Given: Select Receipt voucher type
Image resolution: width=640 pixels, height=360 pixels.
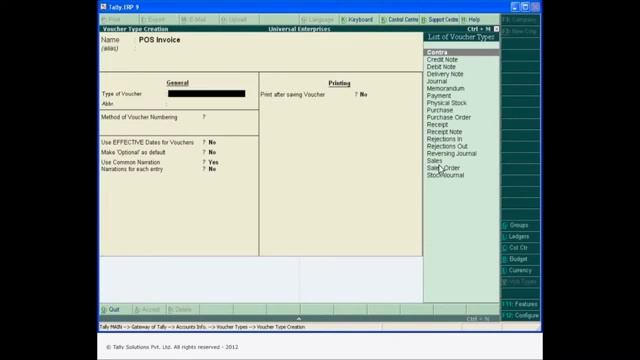Looking at the screenshot, I should coord(437,124).
